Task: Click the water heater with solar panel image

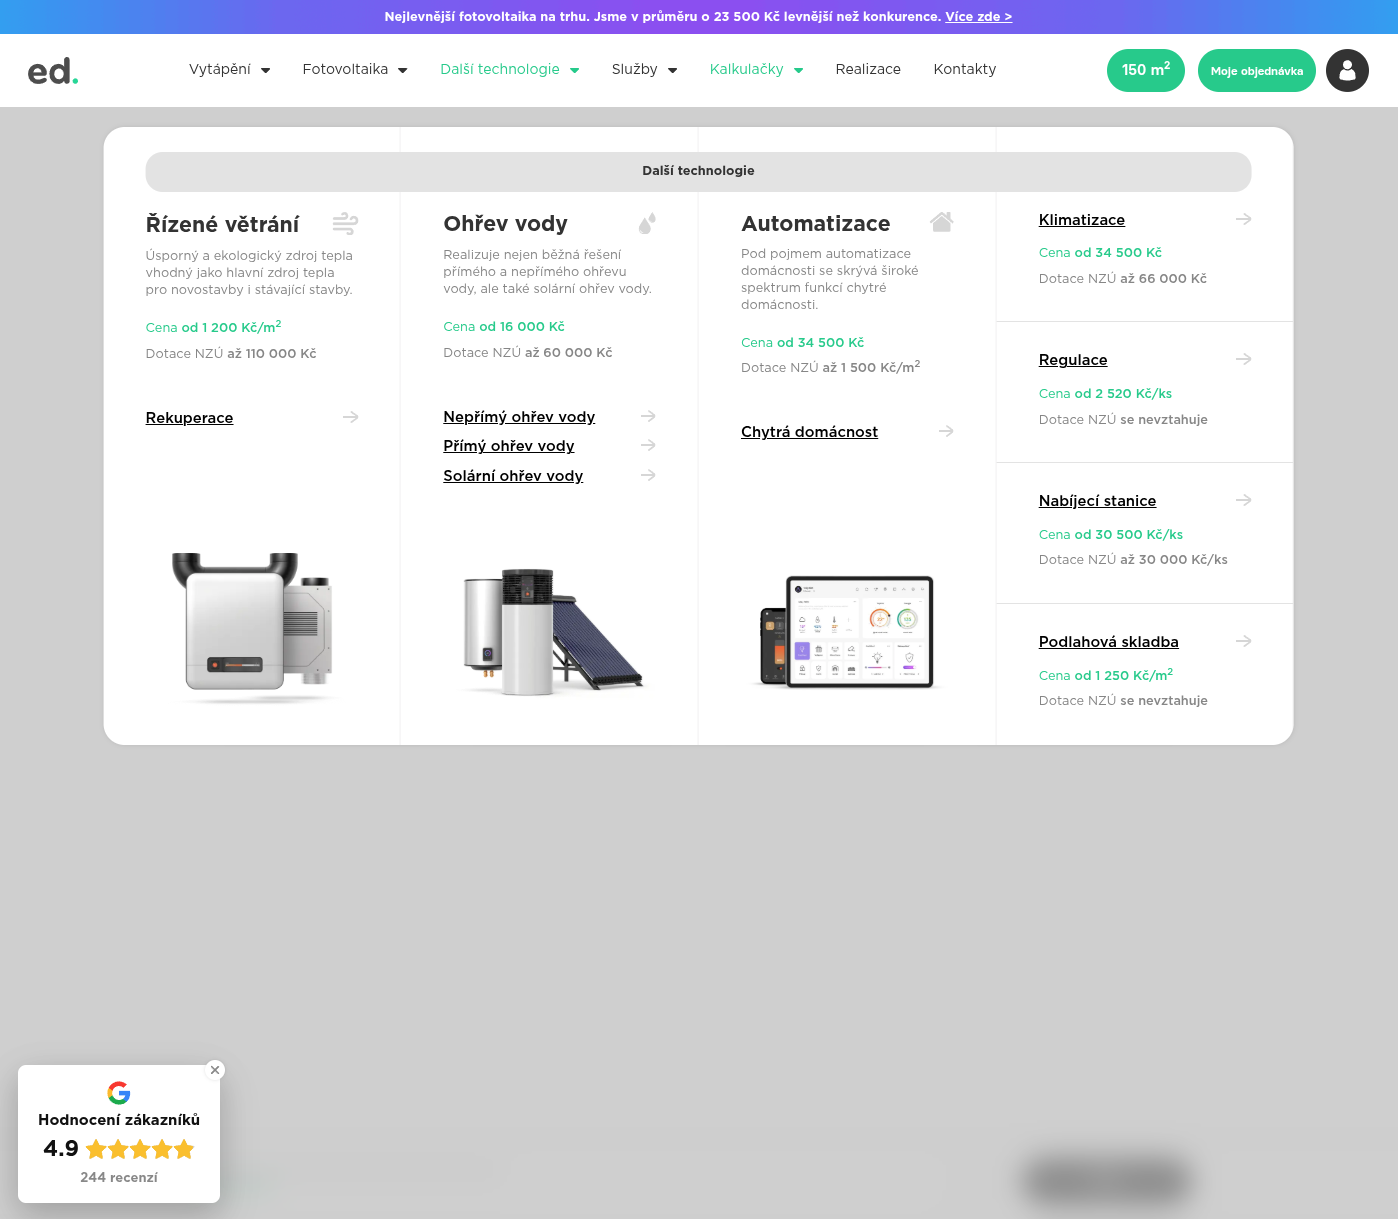Action: 548,631
